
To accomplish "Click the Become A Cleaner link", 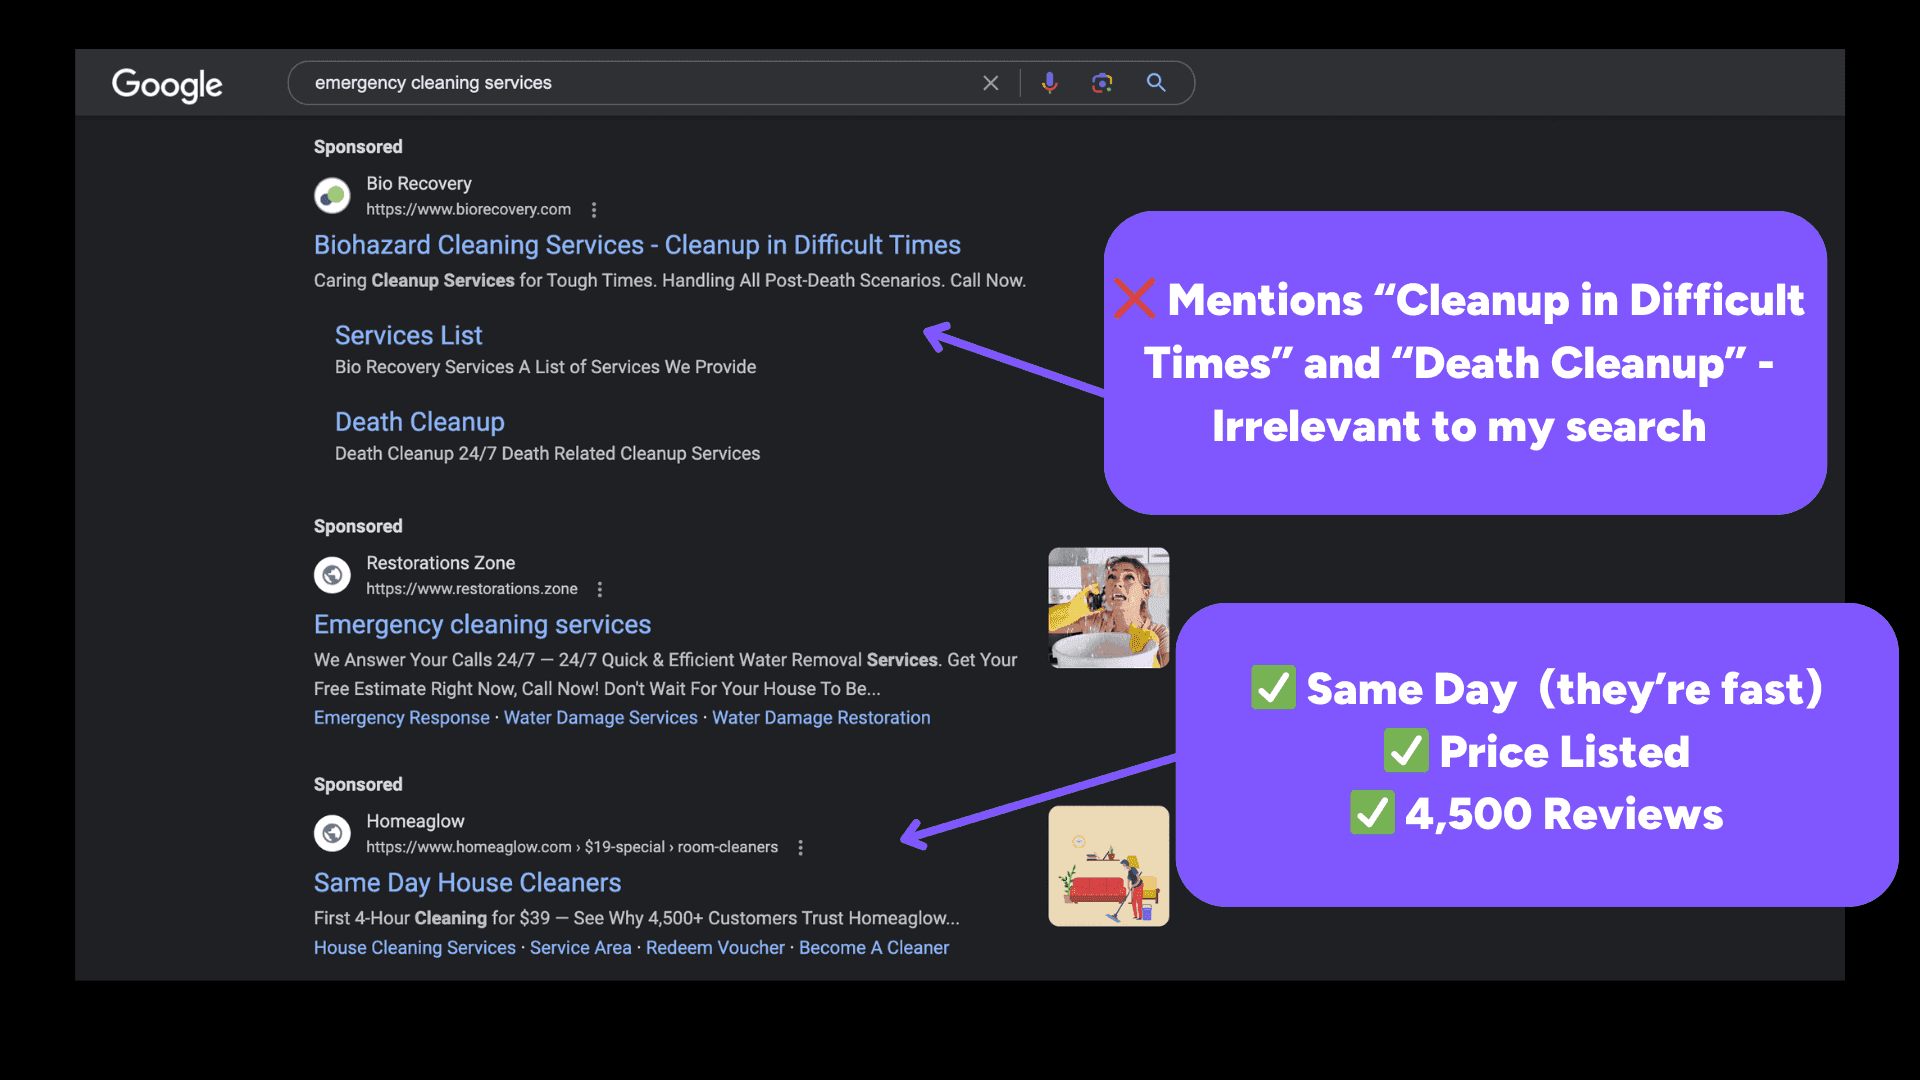I will 874,947.
